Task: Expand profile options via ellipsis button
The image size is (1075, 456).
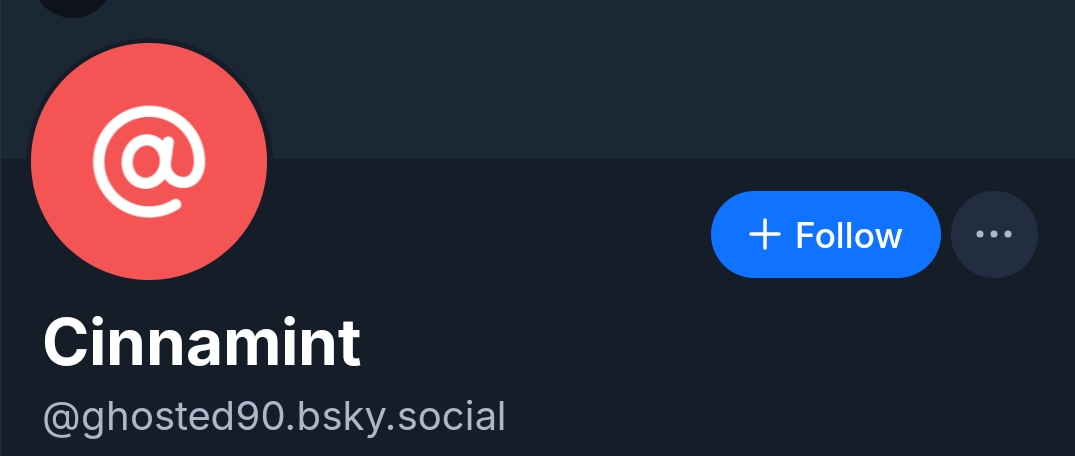Action: coord(994,235)
